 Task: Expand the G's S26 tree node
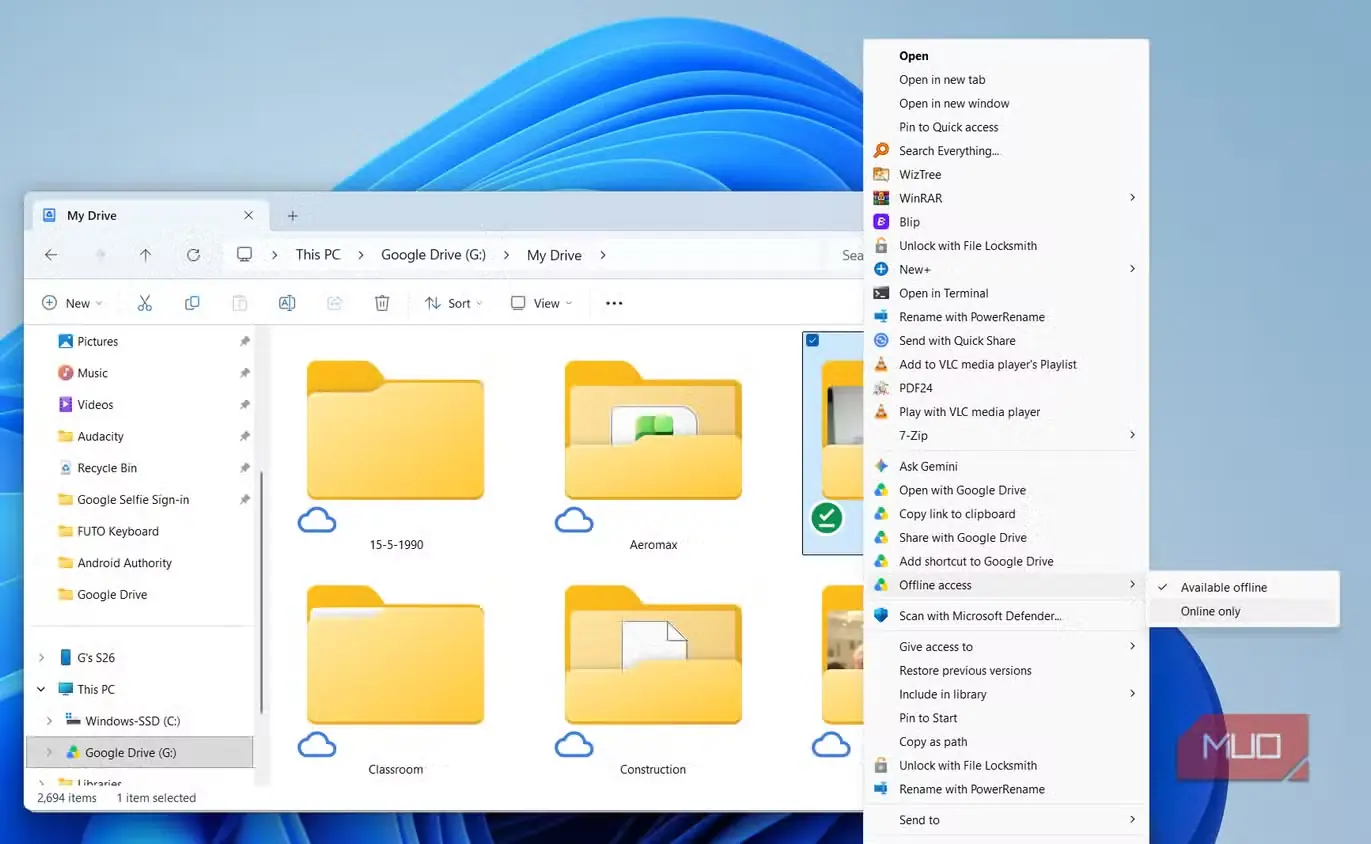click(x=41, y=658)
